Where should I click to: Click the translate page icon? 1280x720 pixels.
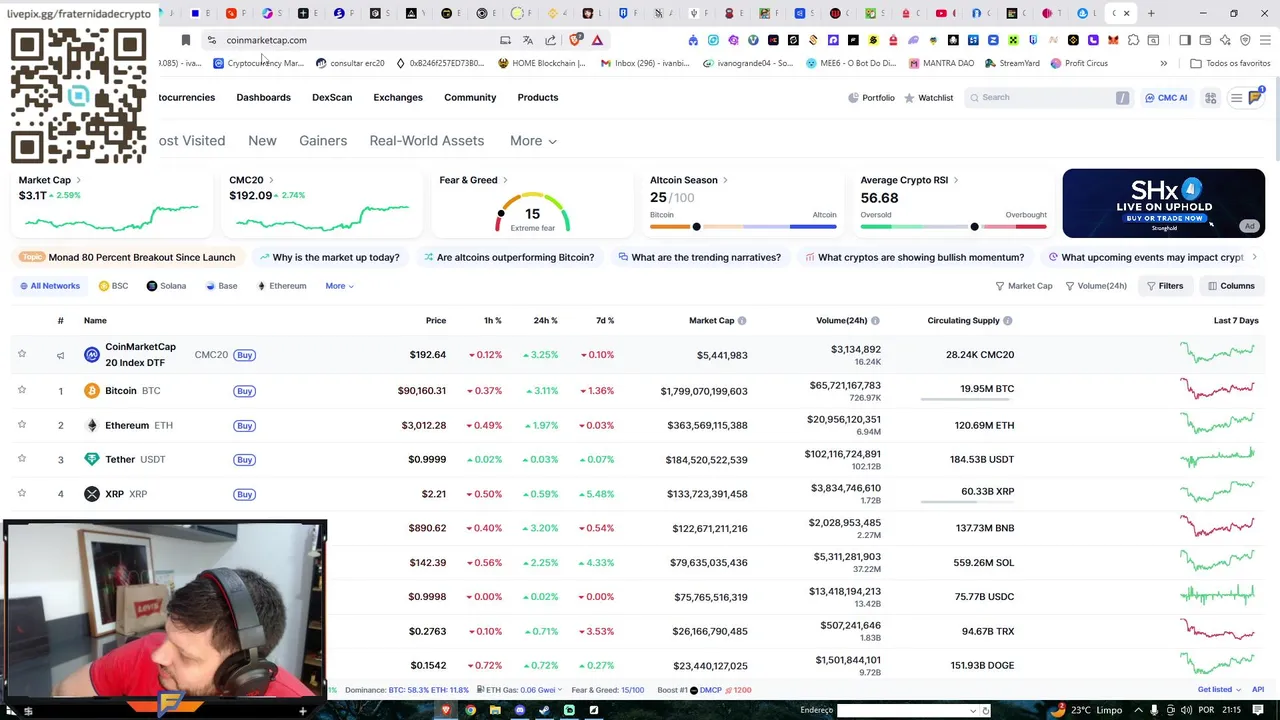tap(528, 40)
